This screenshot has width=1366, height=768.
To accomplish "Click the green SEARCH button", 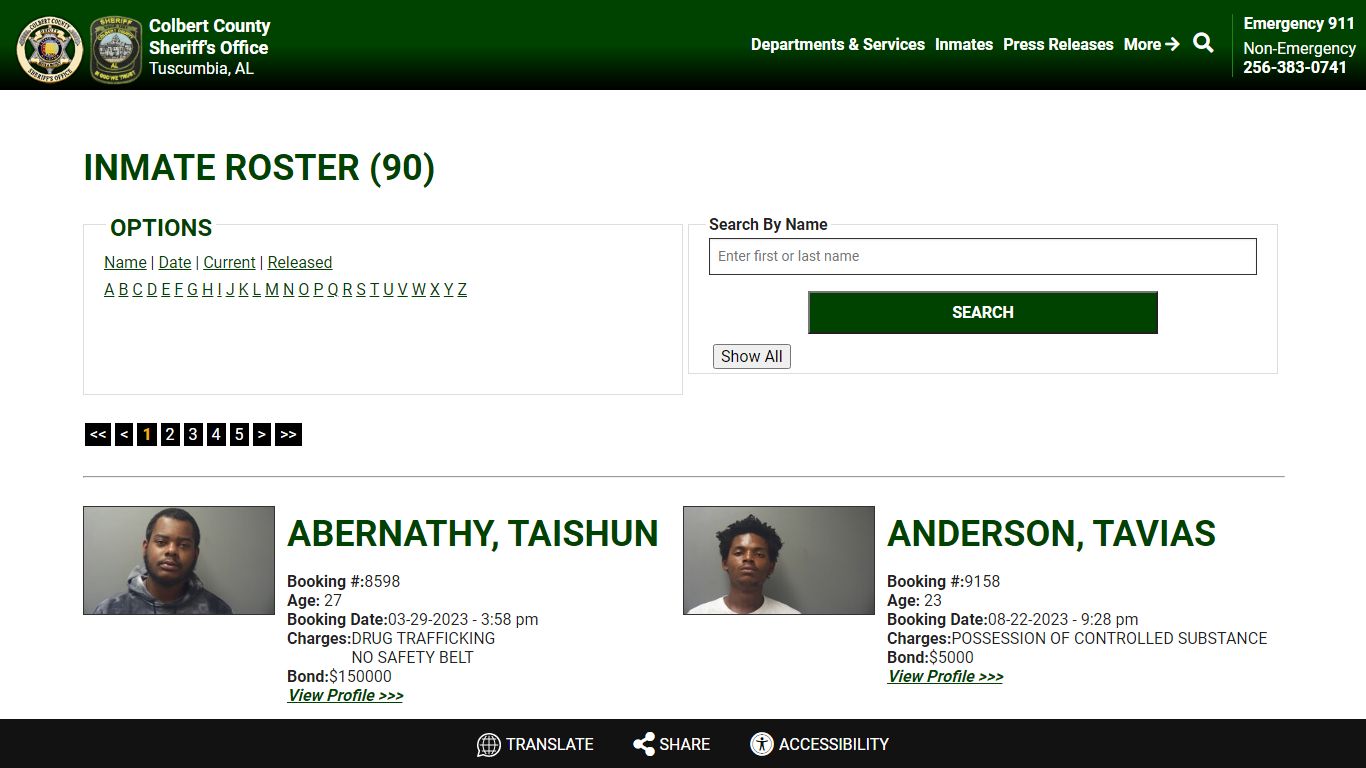I will pos(982,312).
